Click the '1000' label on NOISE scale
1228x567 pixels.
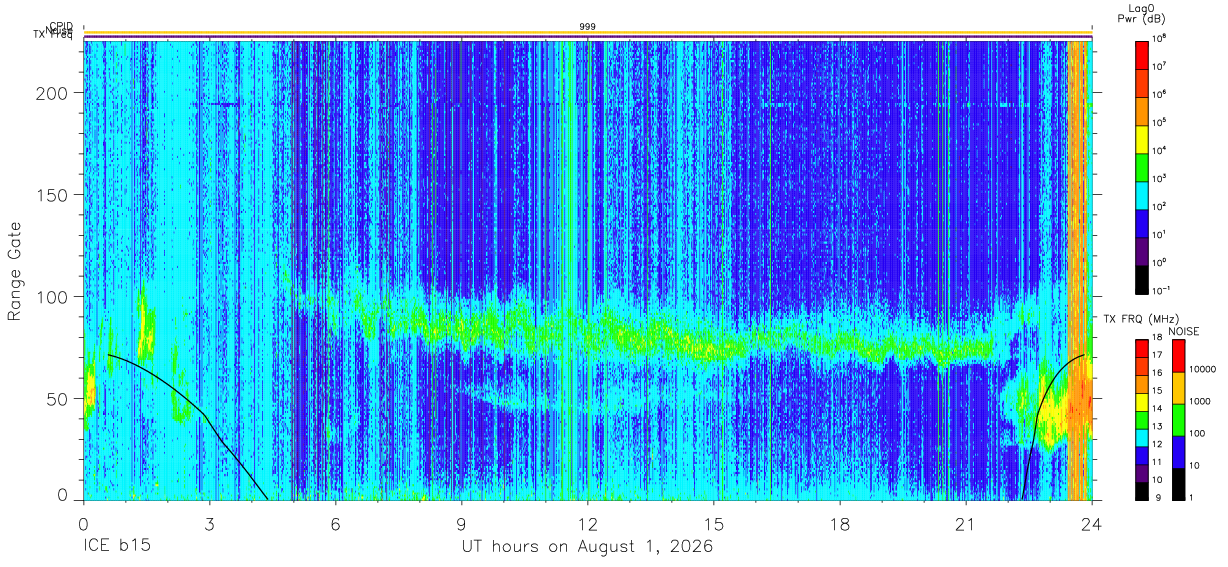pos(1198,400)
